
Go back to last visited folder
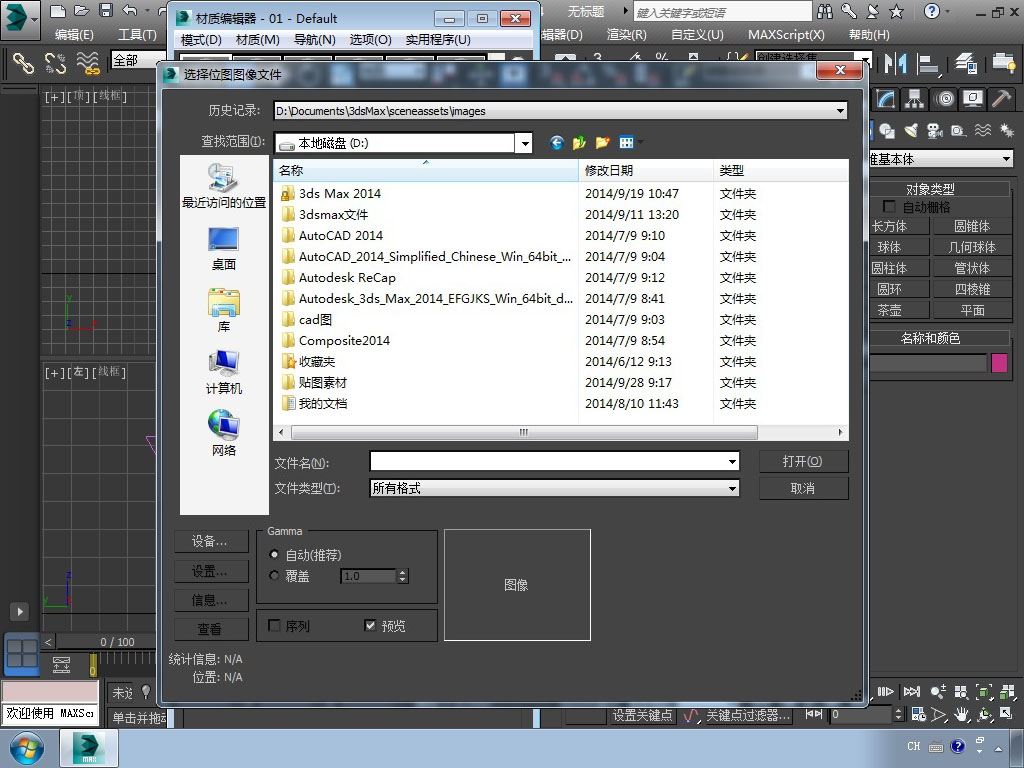click(556, 142)
